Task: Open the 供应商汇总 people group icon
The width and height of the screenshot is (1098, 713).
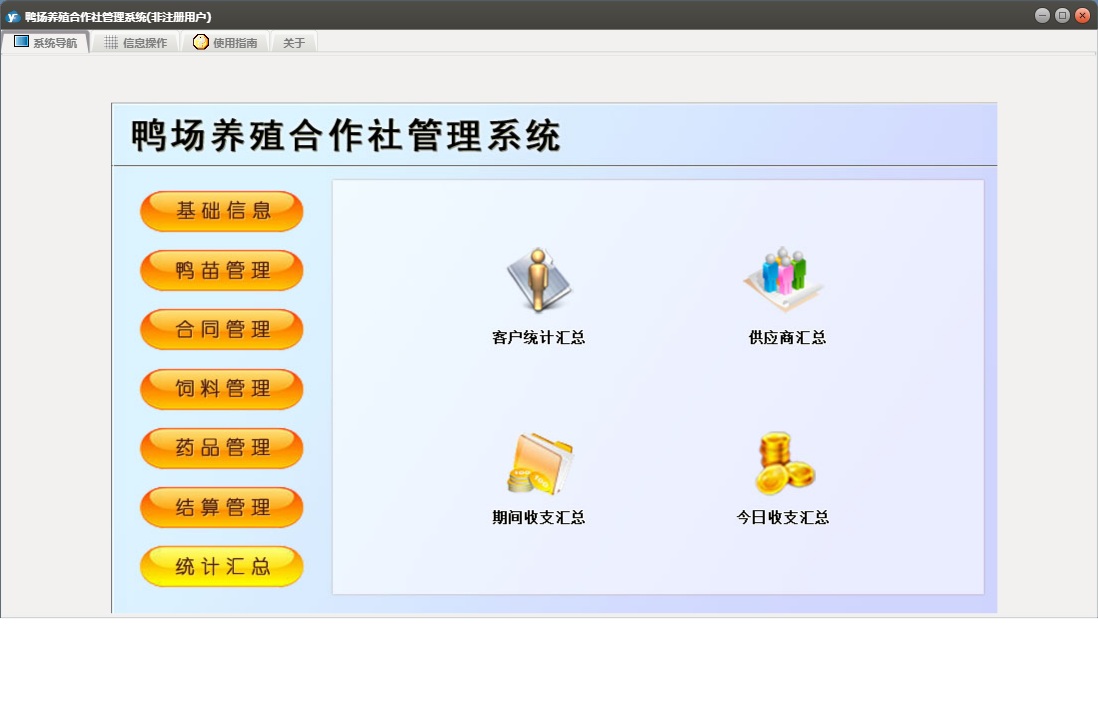Action: (784, 279)
